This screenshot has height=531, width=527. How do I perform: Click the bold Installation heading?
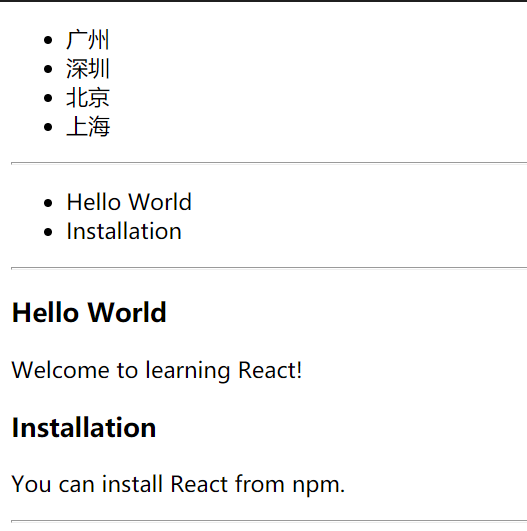[x=84, y=428]
